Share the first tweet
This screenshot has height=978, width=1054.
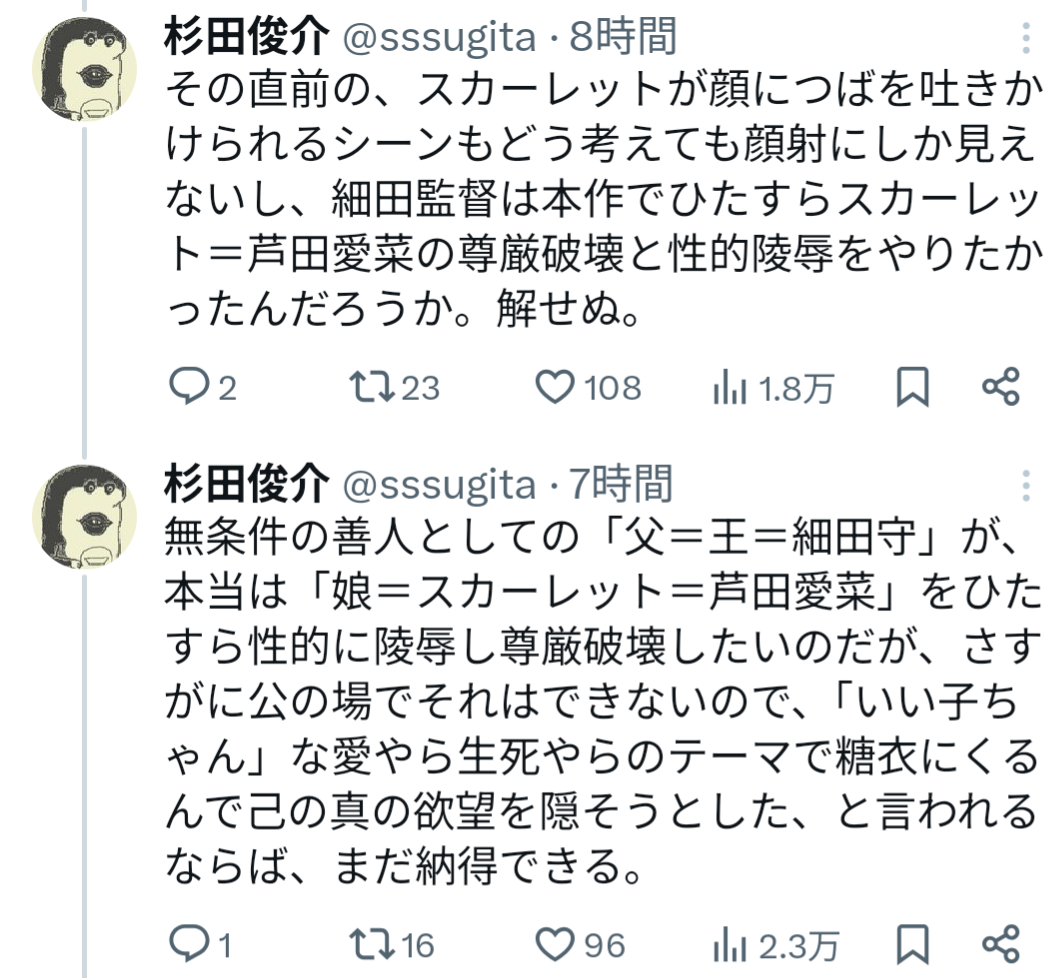(1000, 389)
